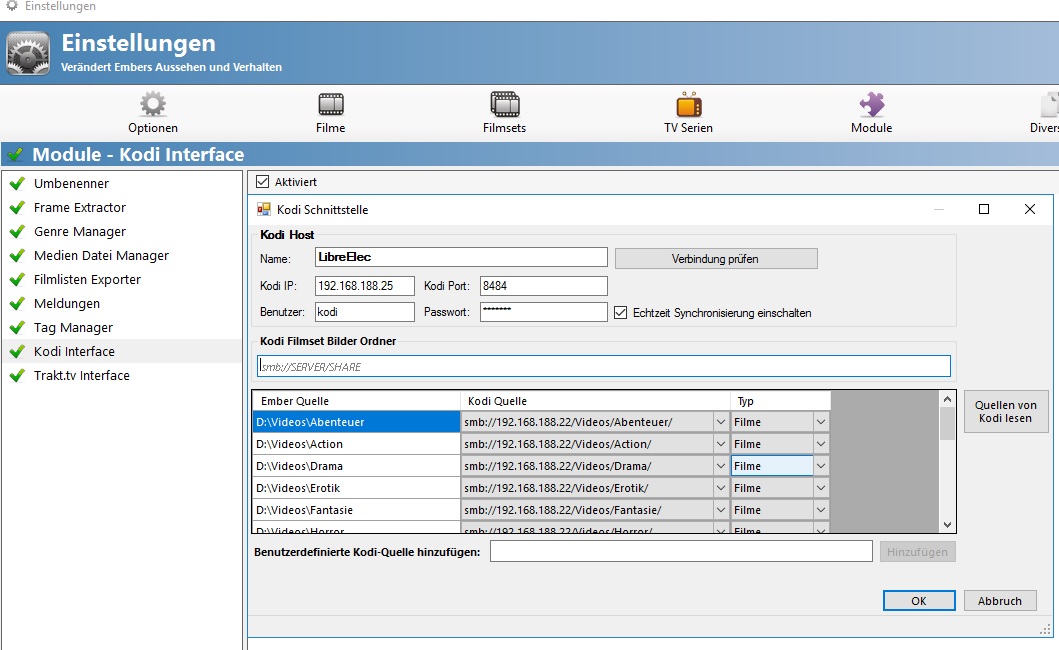
Task: Cancel dialog with Abbruch button
Action: [x=1000, y=601]
